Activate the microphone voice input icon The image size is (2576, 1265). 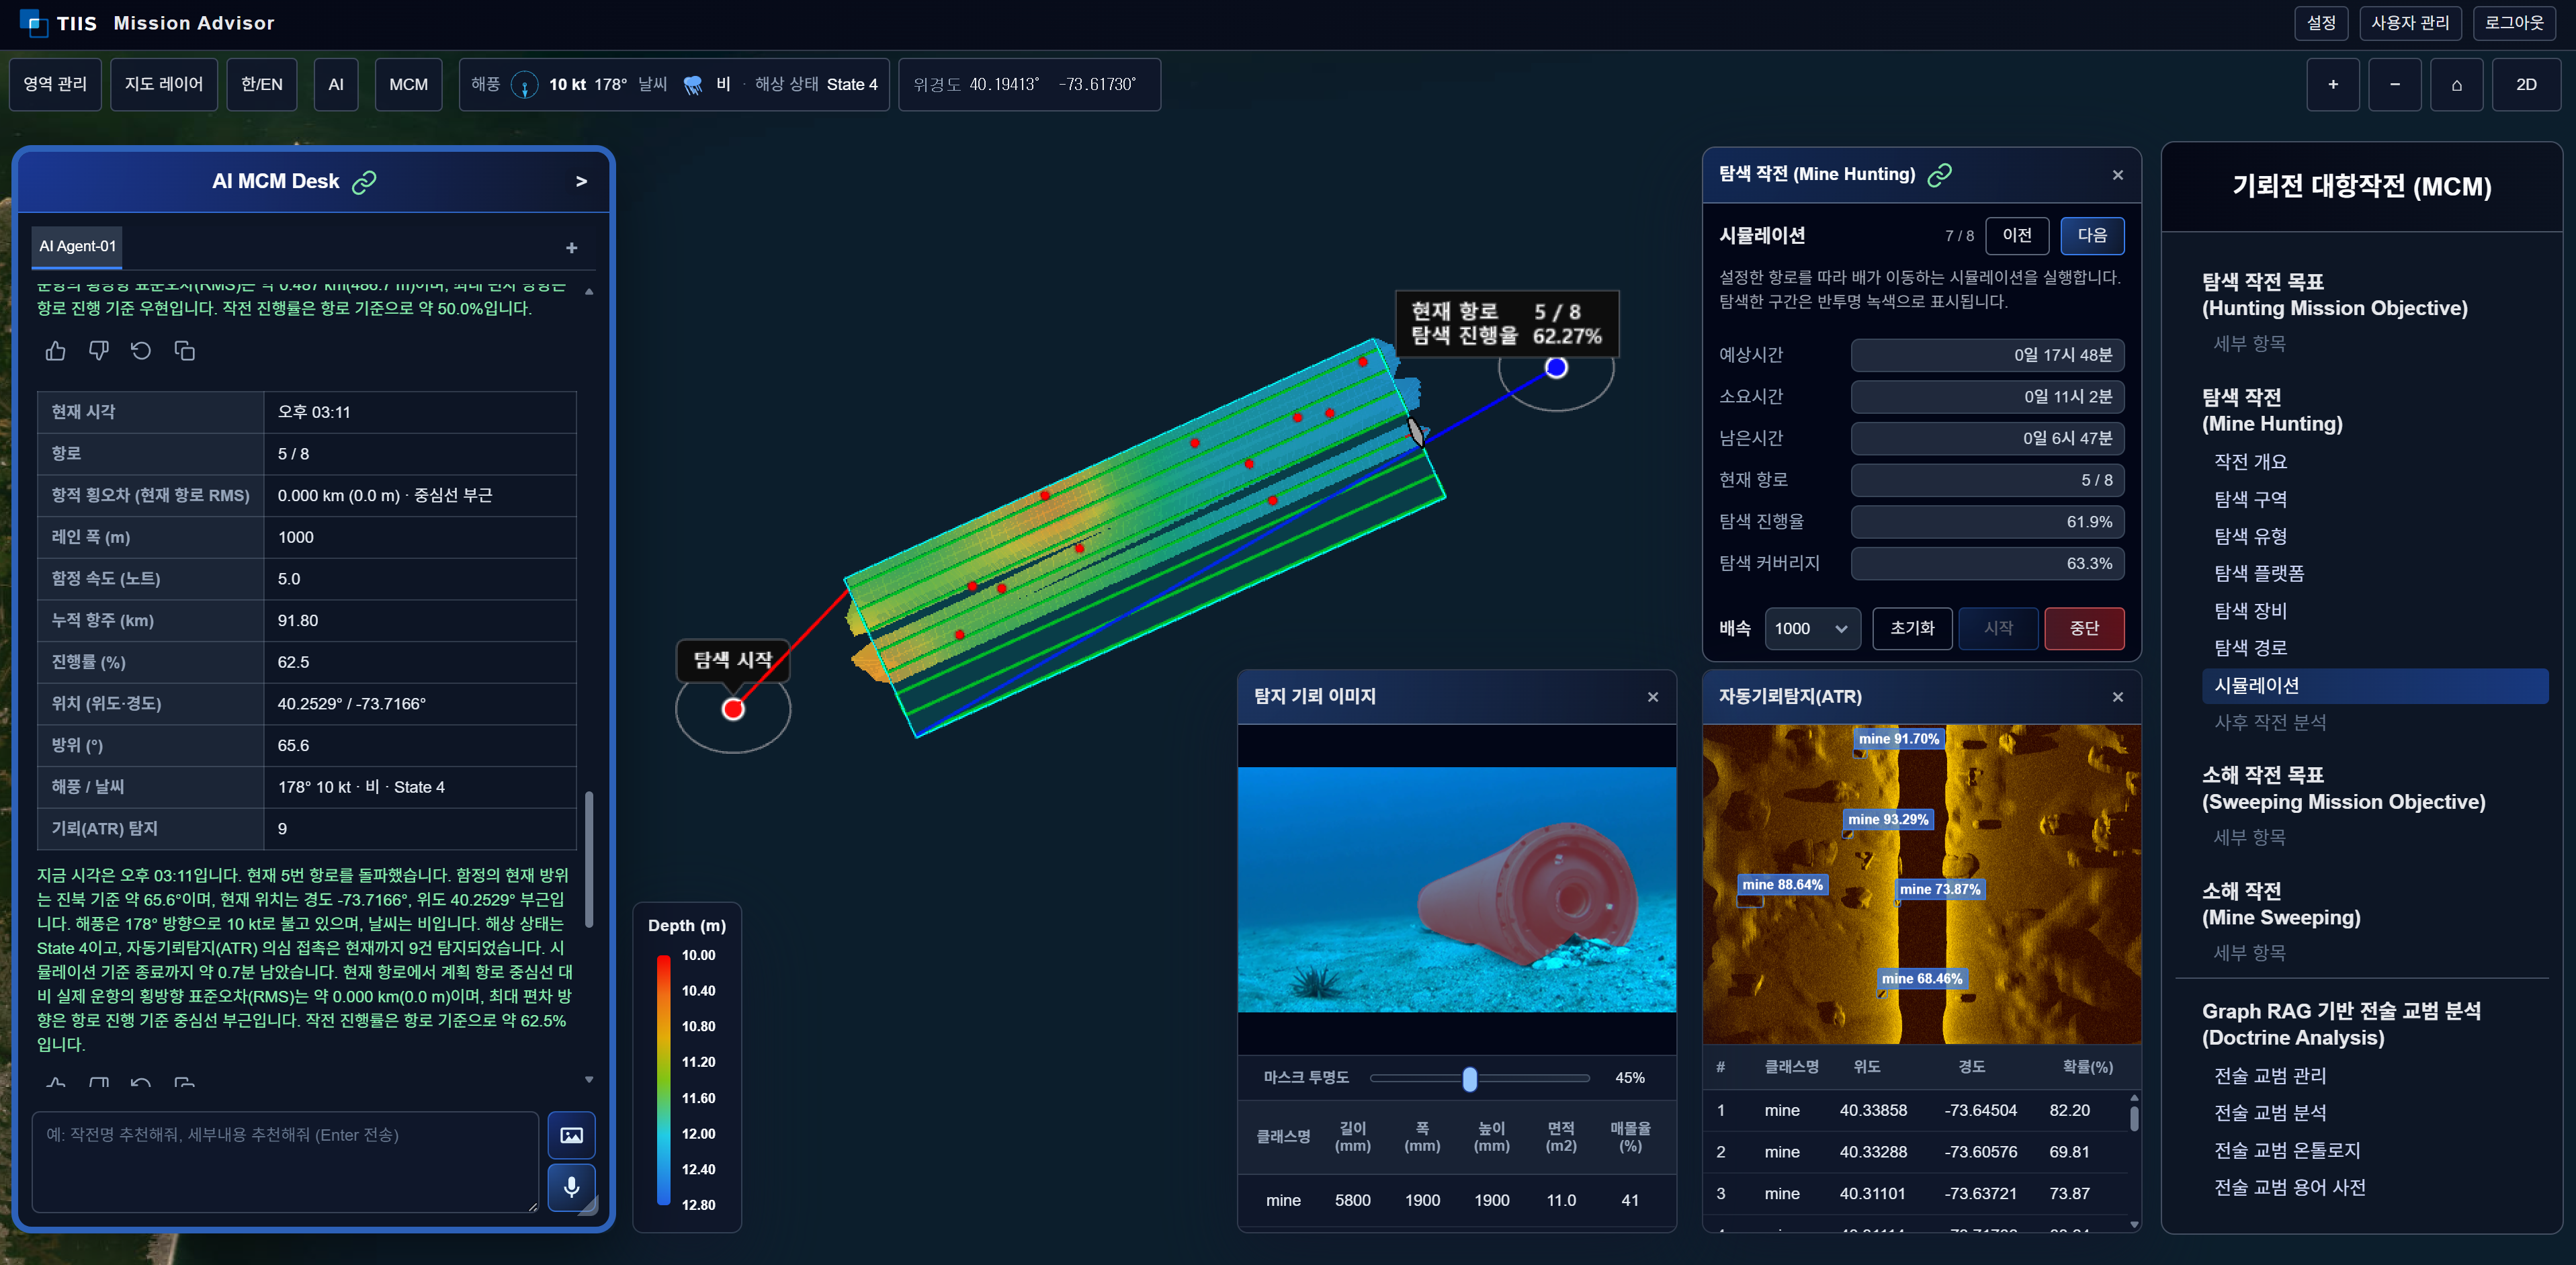point(571,1187)
